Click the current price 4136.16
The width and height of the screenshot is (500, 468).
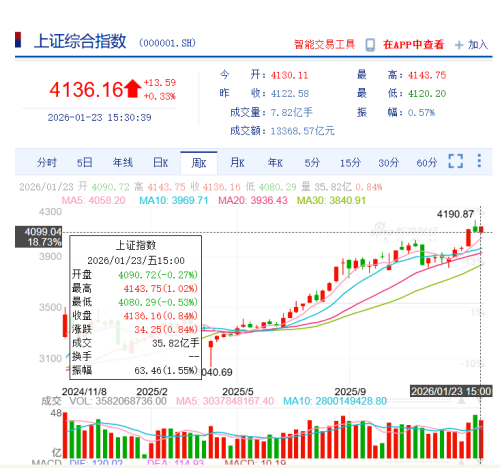[87, 90]
